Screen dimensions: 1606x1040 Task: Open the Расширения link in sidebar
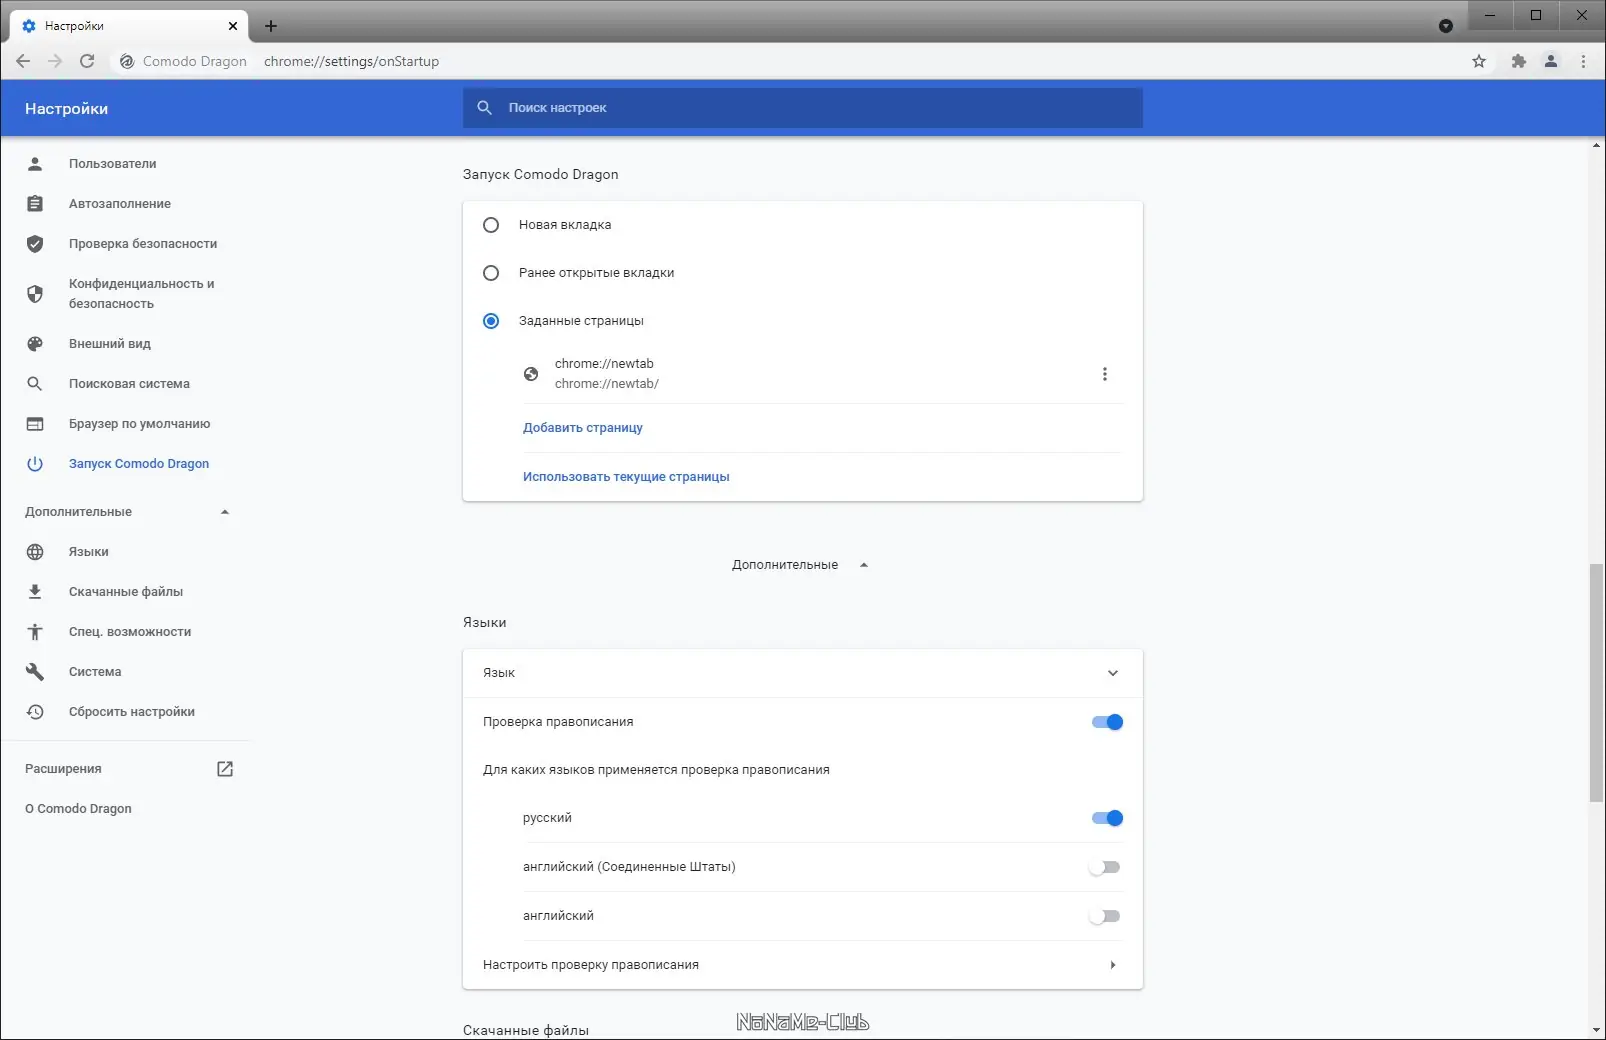point(63,769)
